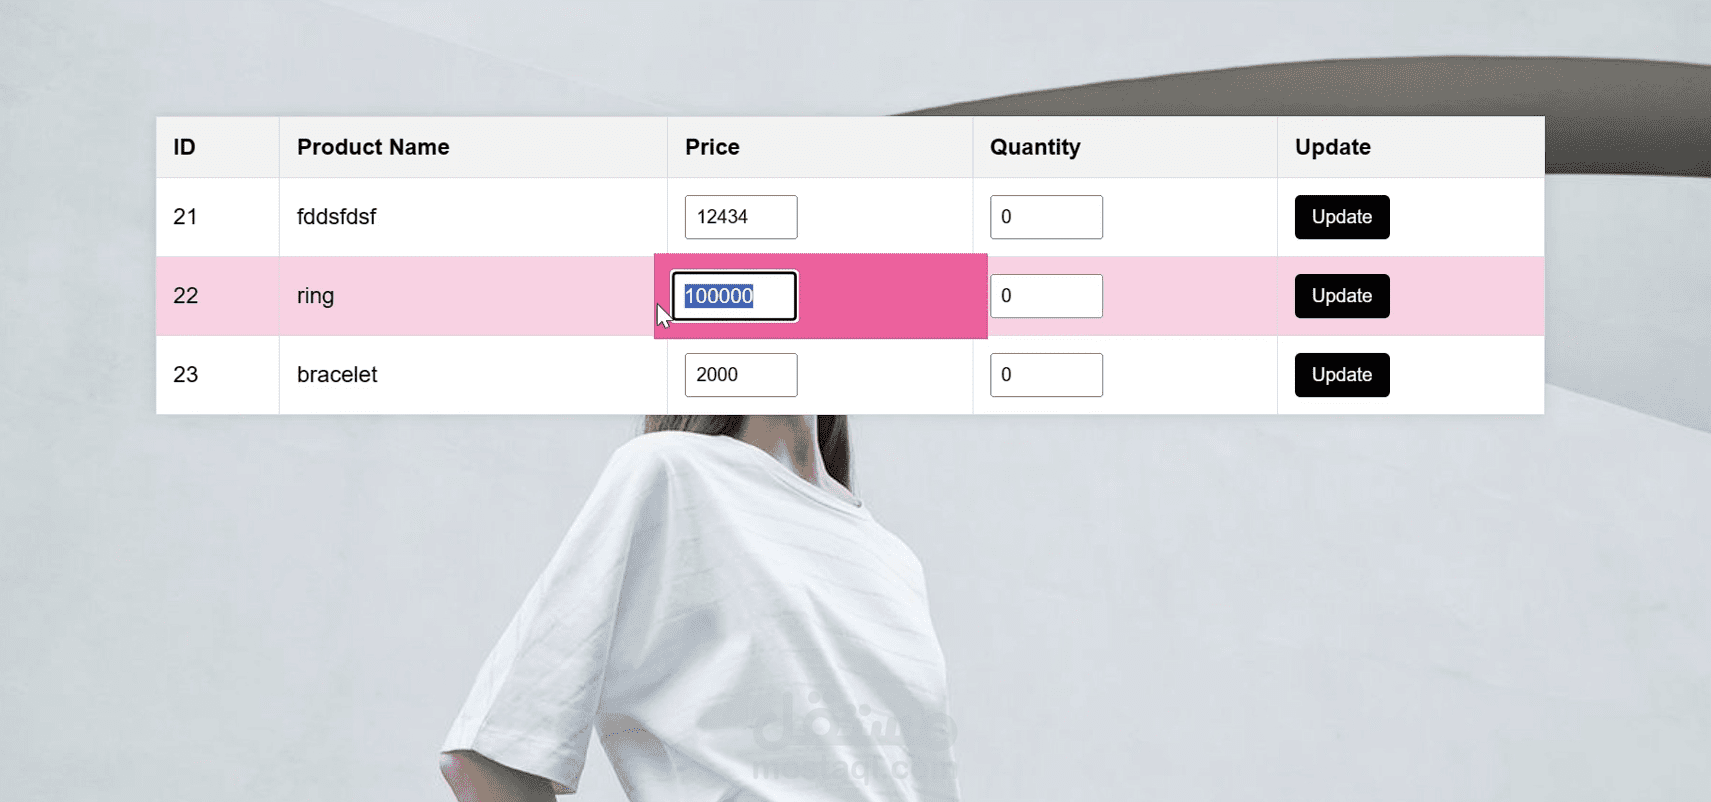
Task: Click the ID cell showing 21
Action: point(217,217)
